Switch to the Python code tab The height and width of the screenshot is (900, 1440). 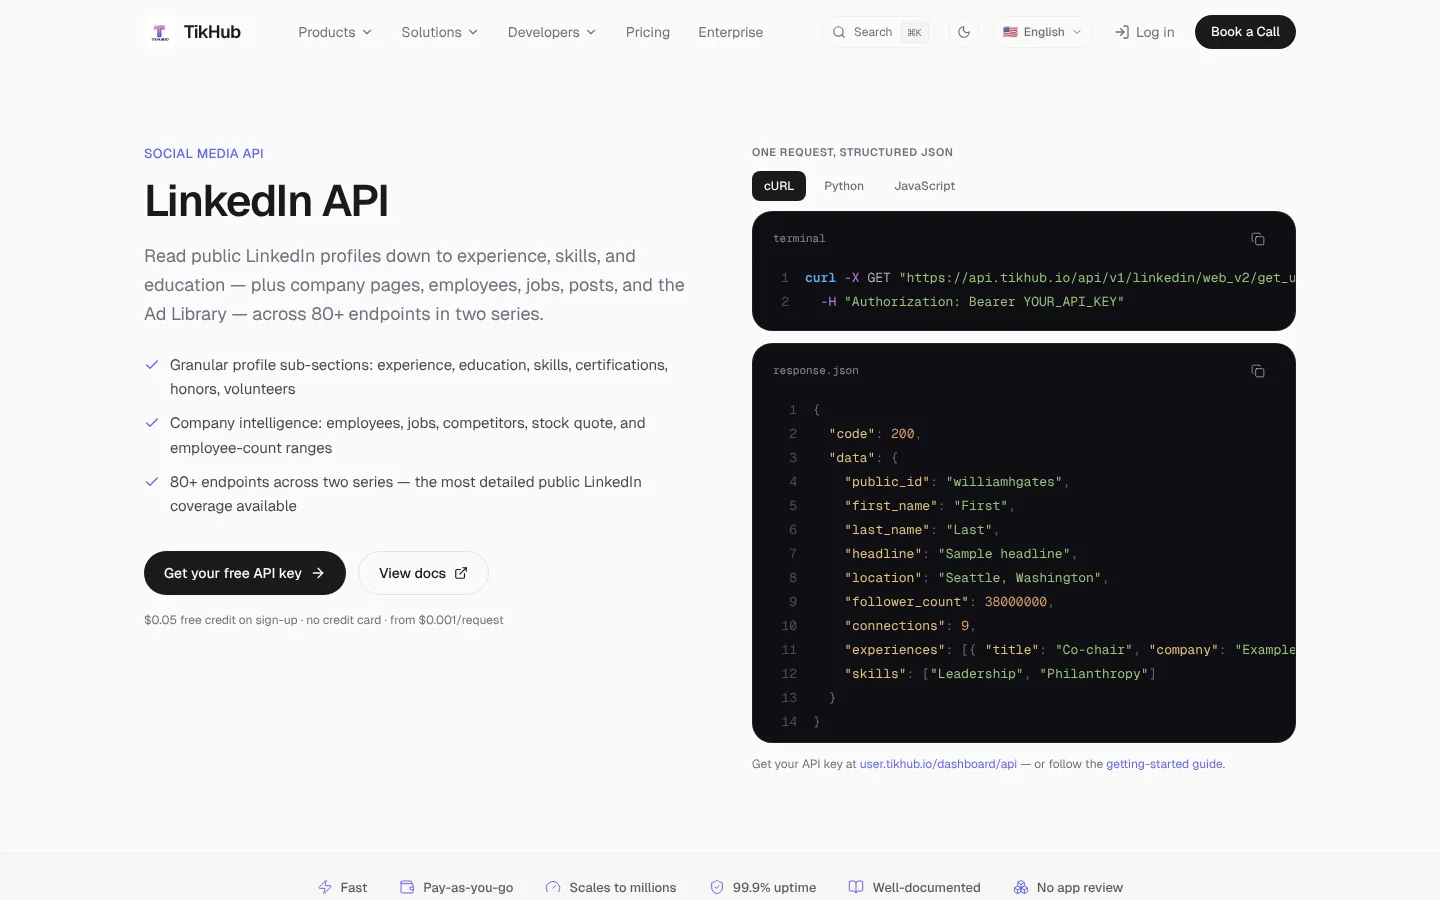click(x=844, y=186)
